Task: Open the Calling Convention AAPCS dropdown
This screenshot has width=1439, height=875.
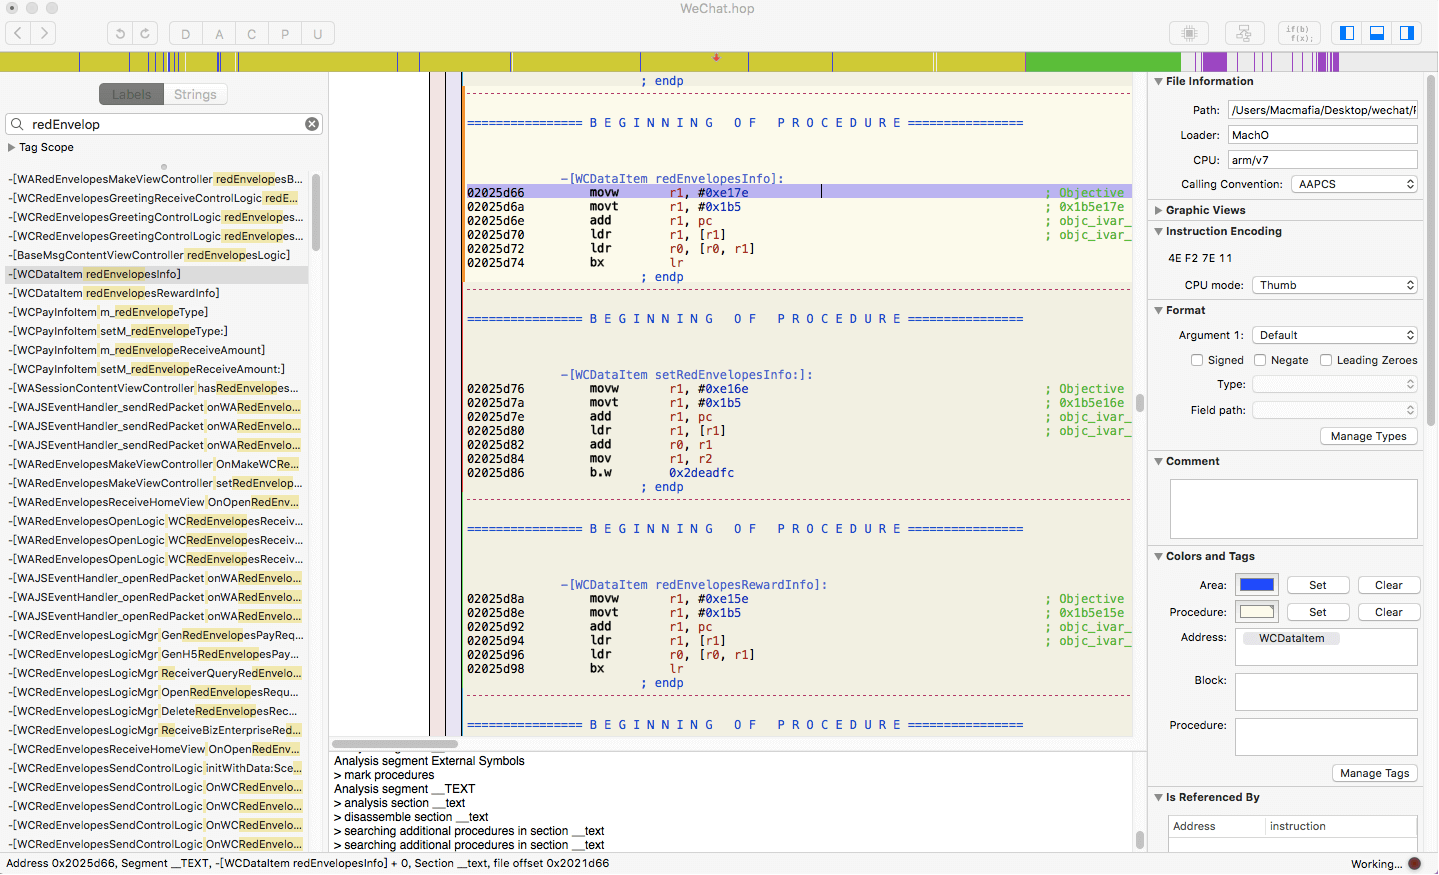Action: click(x=1354, y=184)
